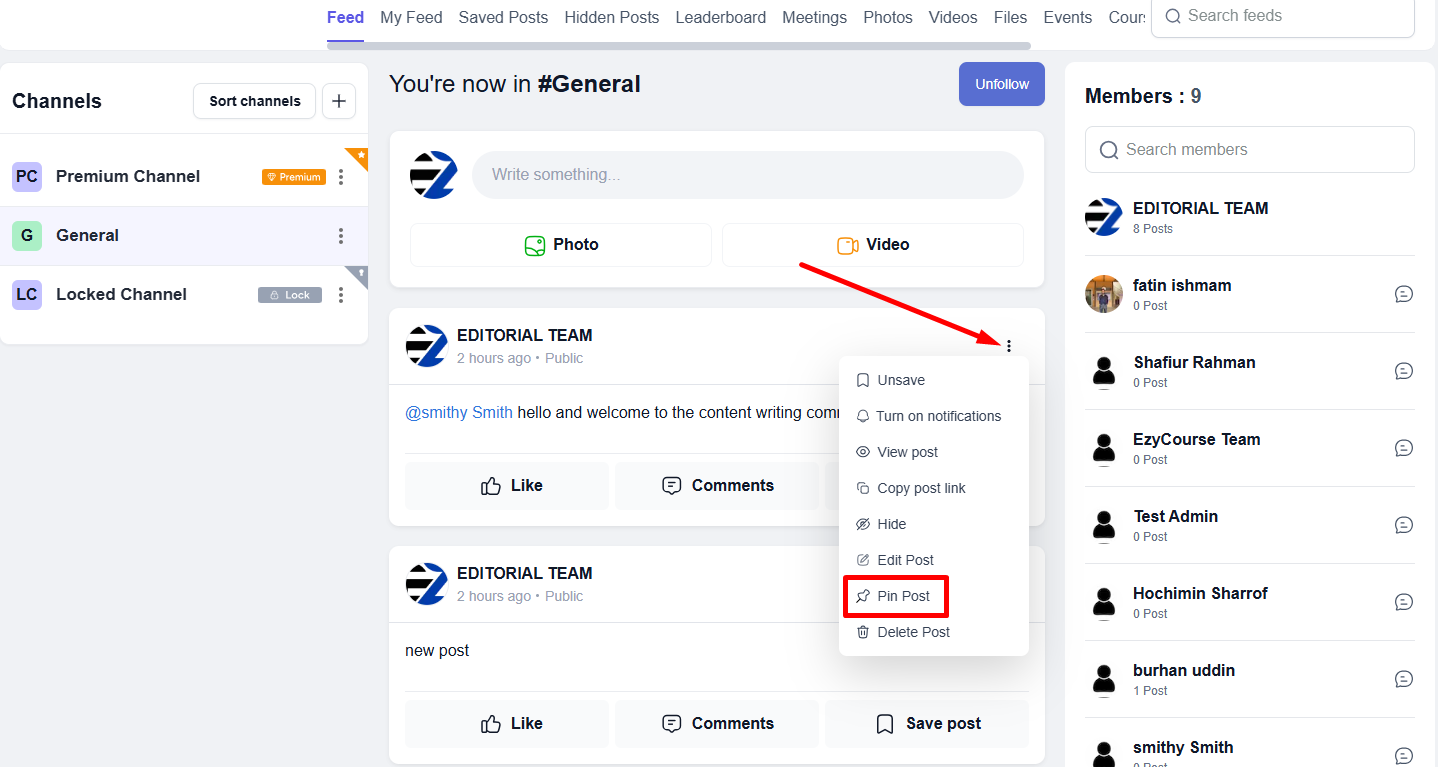This screenshot has height=767, width=1438.
Task: Choose Delete Post from the menu
Action: (934, 632)
